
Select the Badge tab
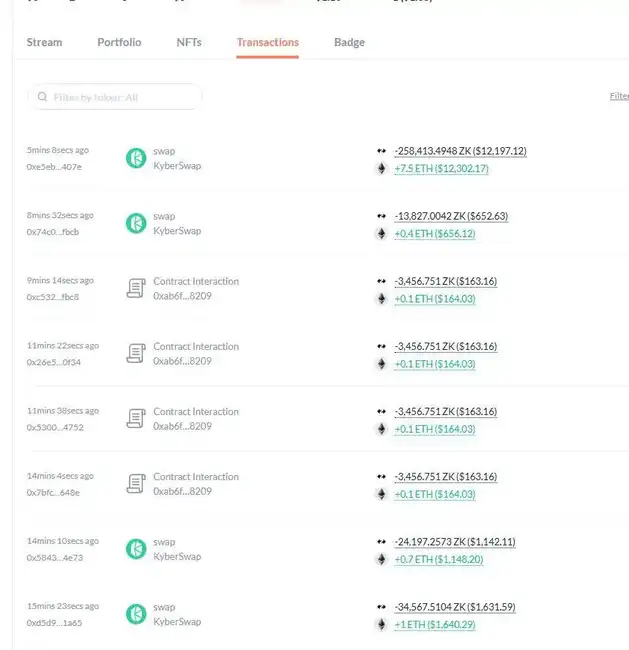(x=349, y=42)
